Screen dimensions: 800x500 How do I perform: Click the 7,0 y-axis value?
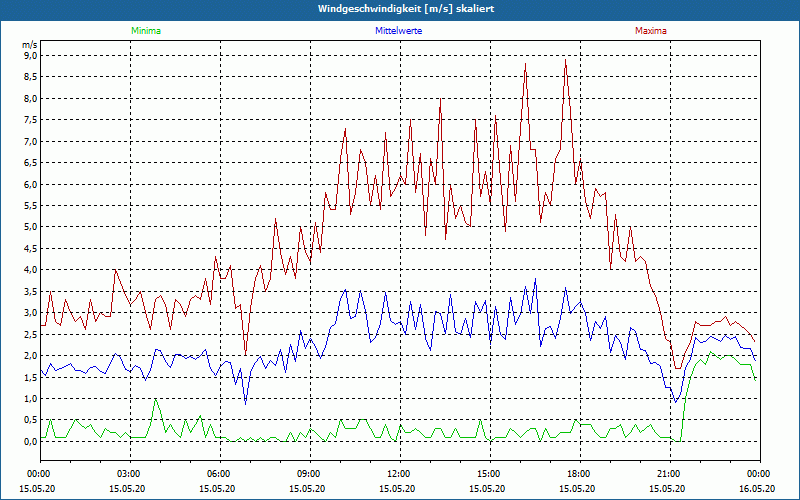point(32,141)
